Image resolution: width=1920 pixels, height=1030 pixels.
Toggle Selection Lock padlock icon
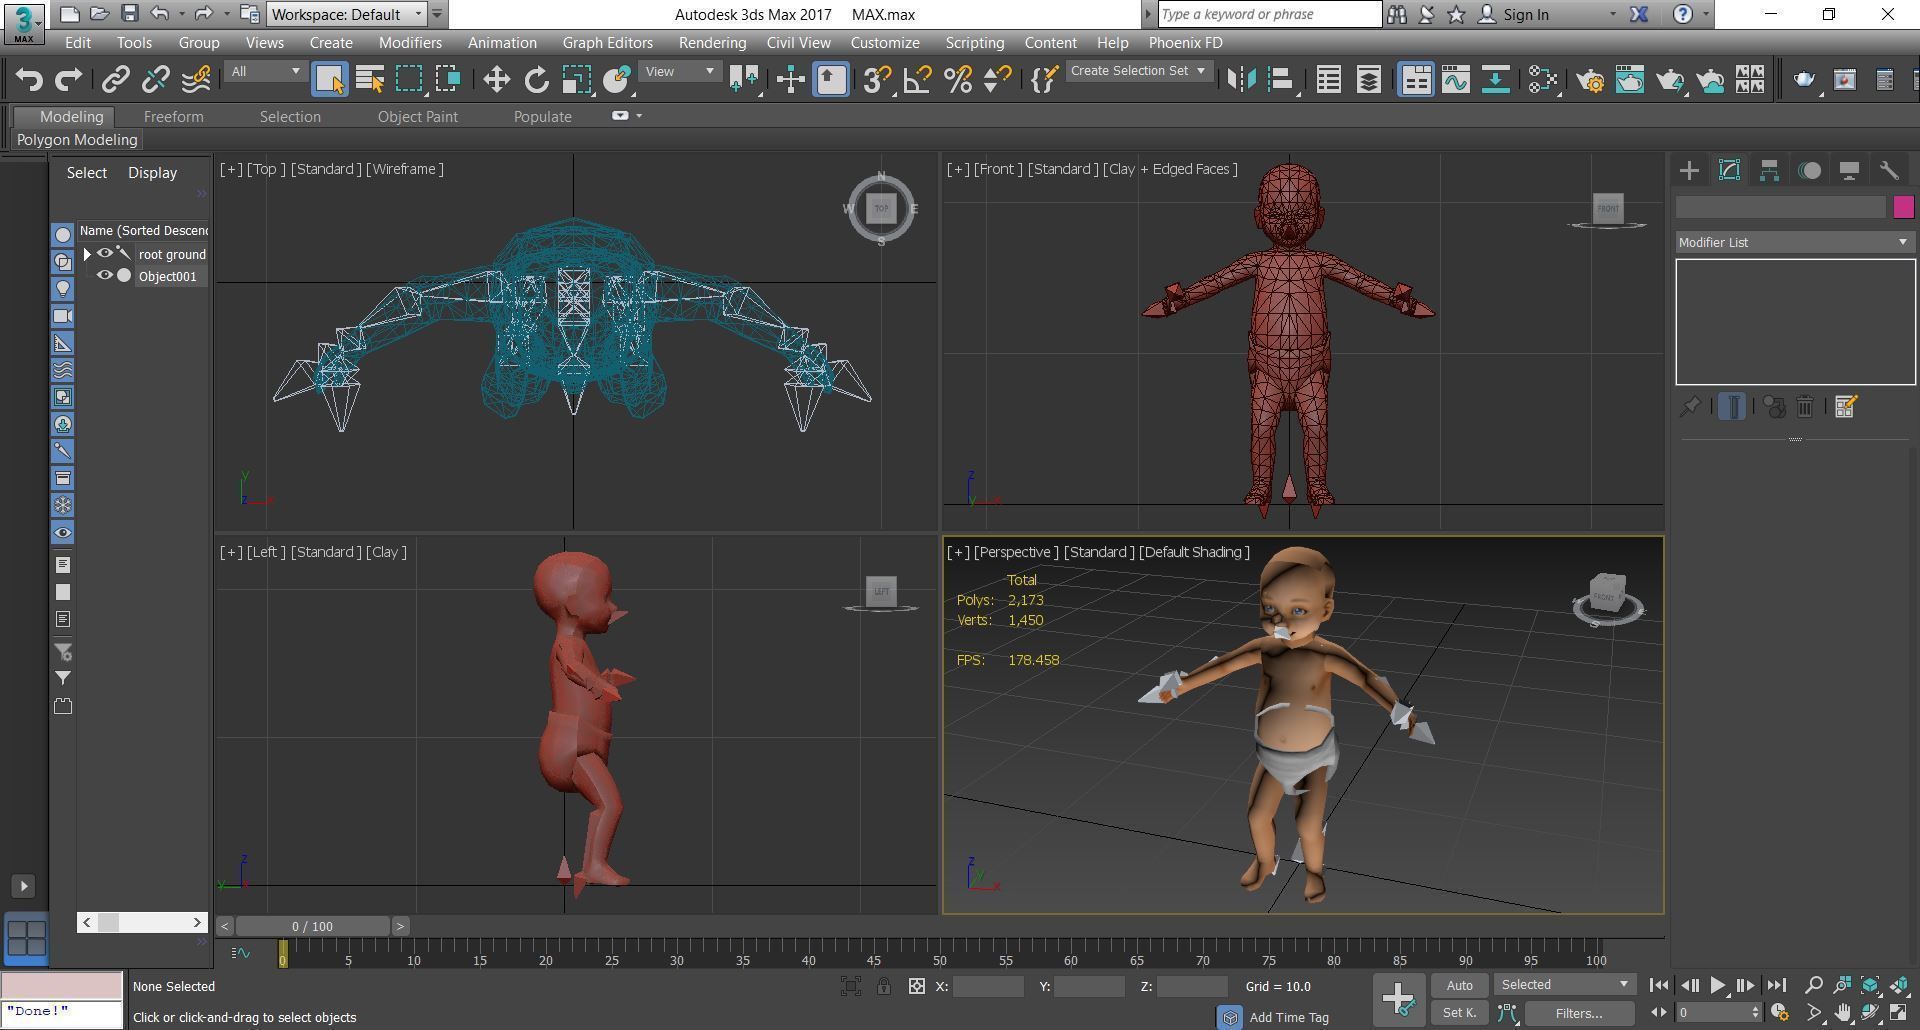tap(884, 986)
